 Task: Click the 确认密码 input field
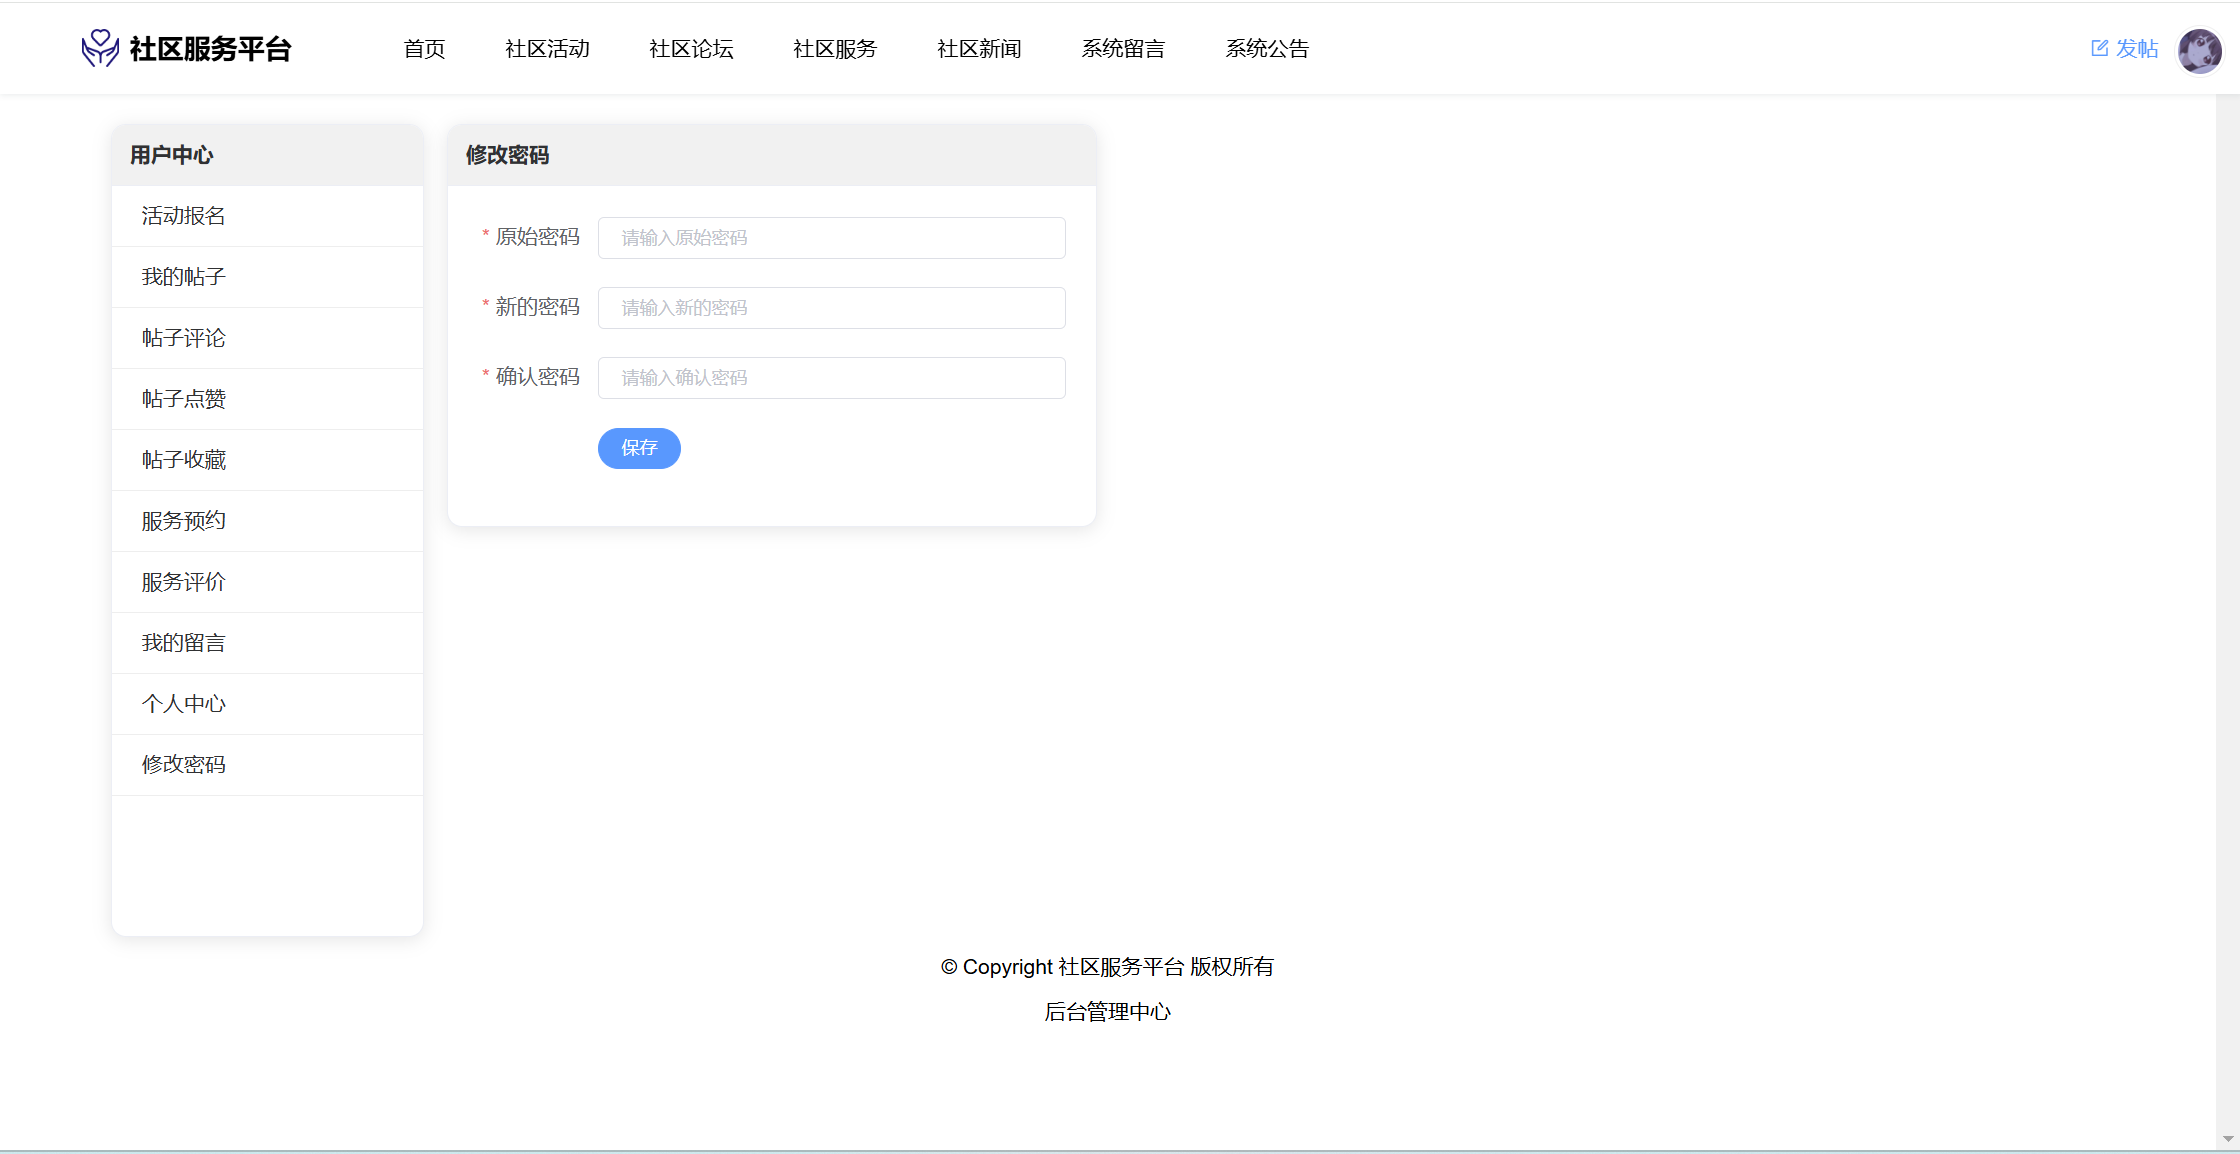[x=831, y=378]
